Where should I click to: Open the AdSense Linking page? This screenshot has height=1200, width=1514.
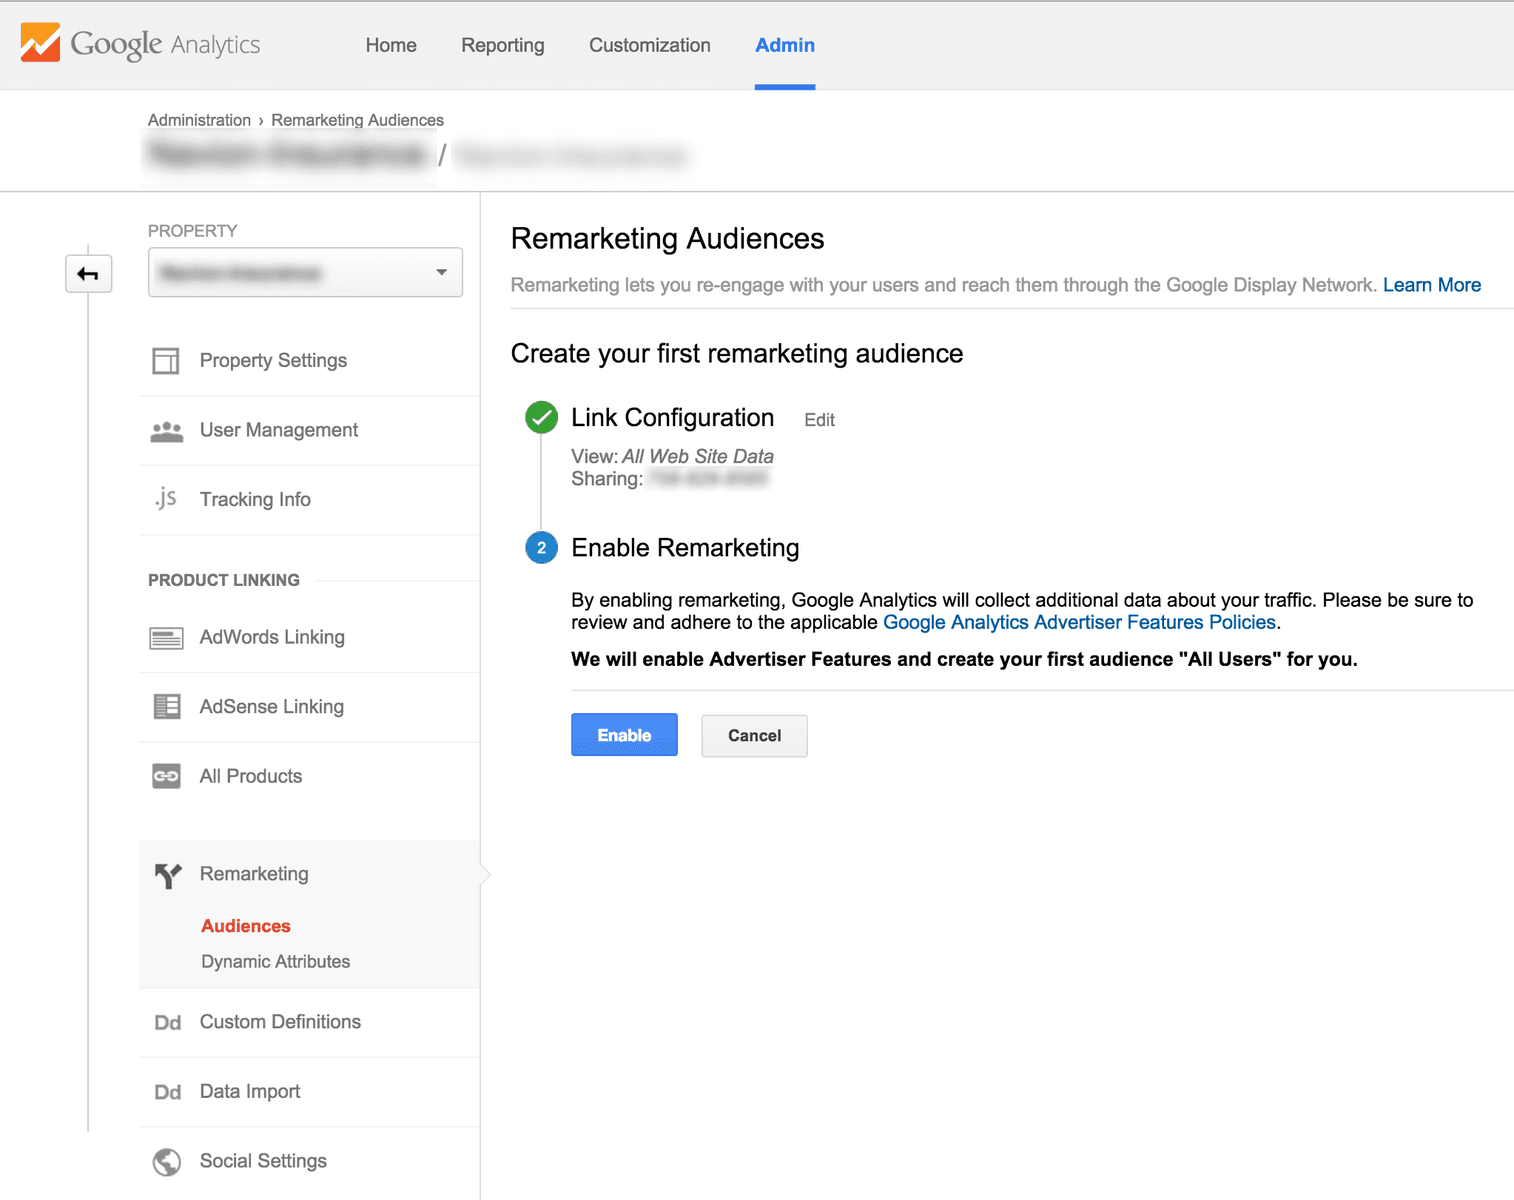tap(272, 707)
